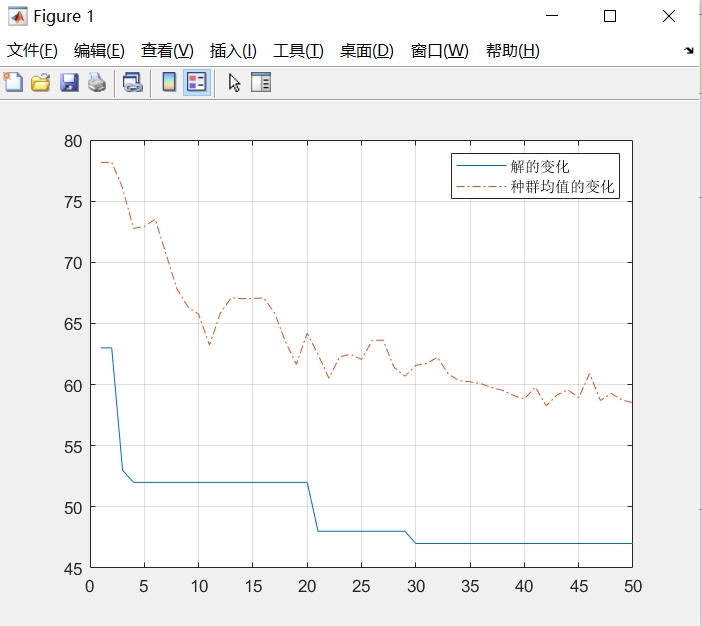Click the y-axis tick label 65
Screen dimensions: 702x626
73,325
